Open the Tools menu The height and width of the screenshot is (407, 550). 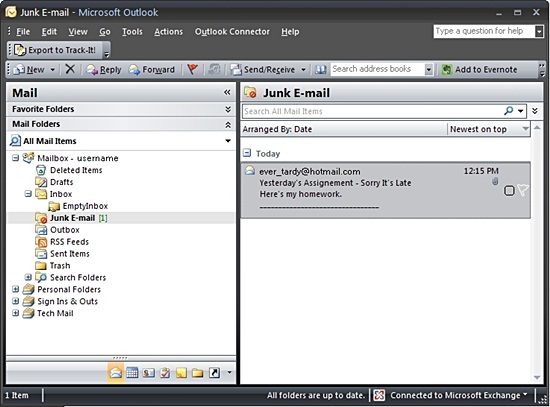point(132,32)
